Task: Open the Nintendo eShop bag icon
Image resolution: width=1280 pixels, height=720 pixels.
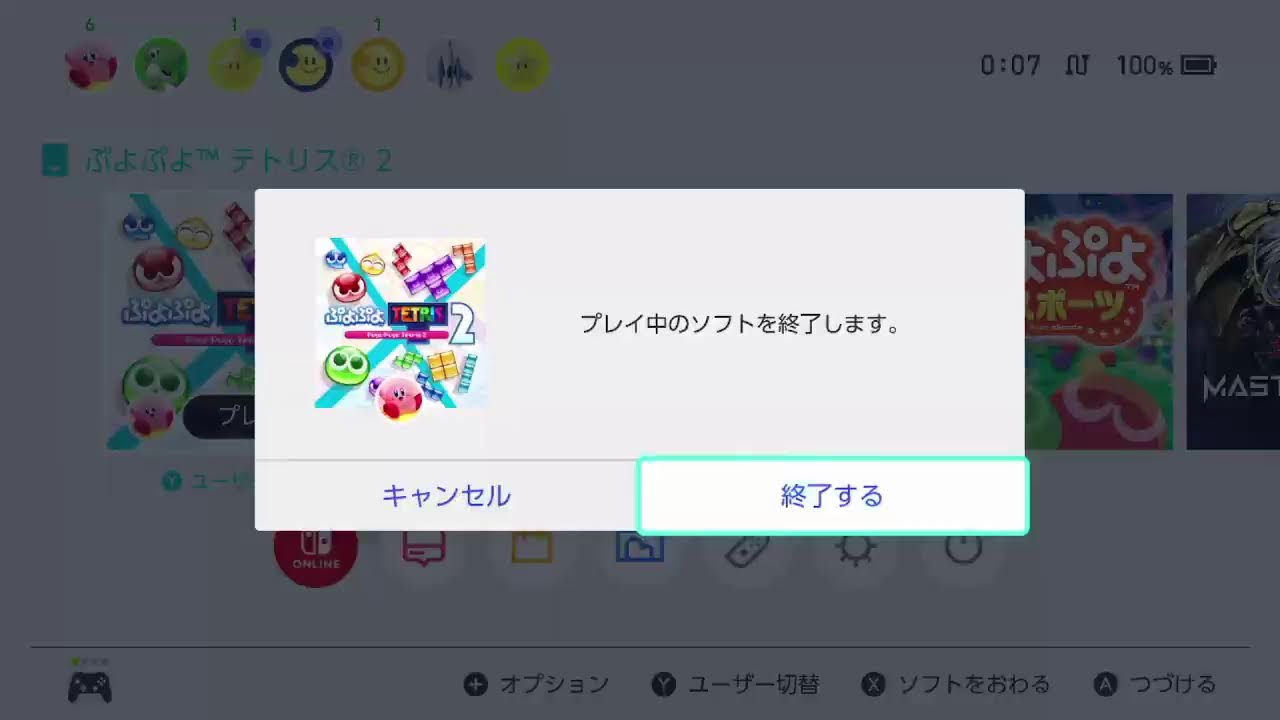Action: [x=532, y=547]
